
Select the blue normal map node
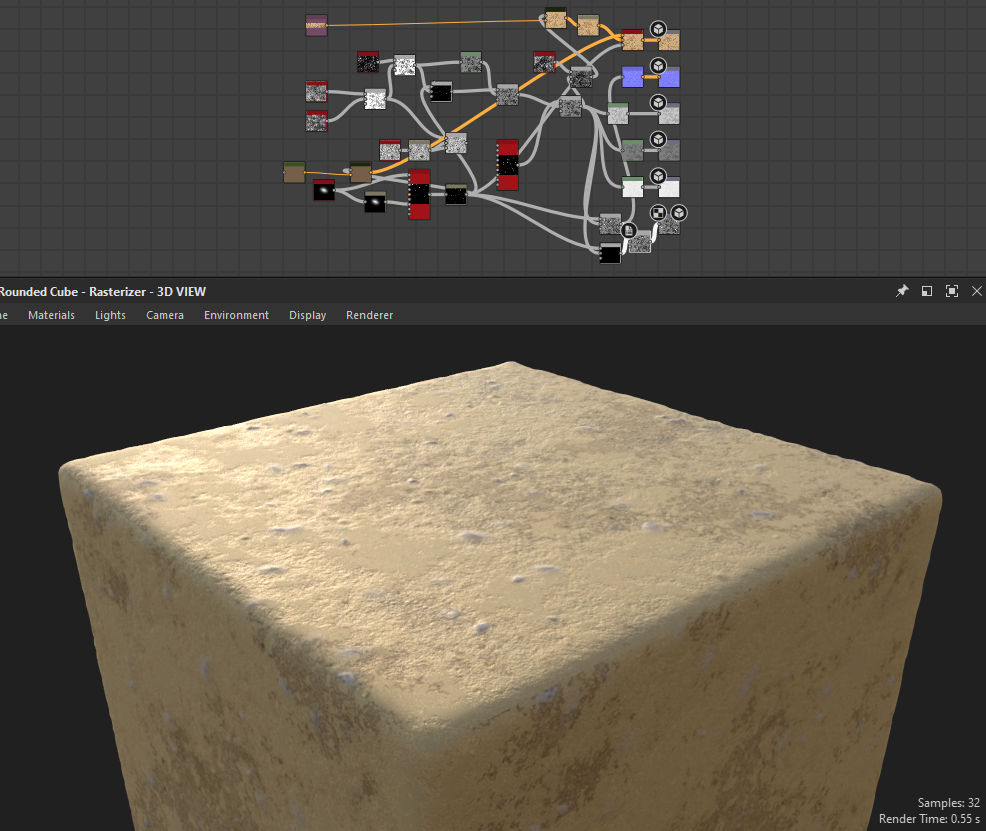632,77
